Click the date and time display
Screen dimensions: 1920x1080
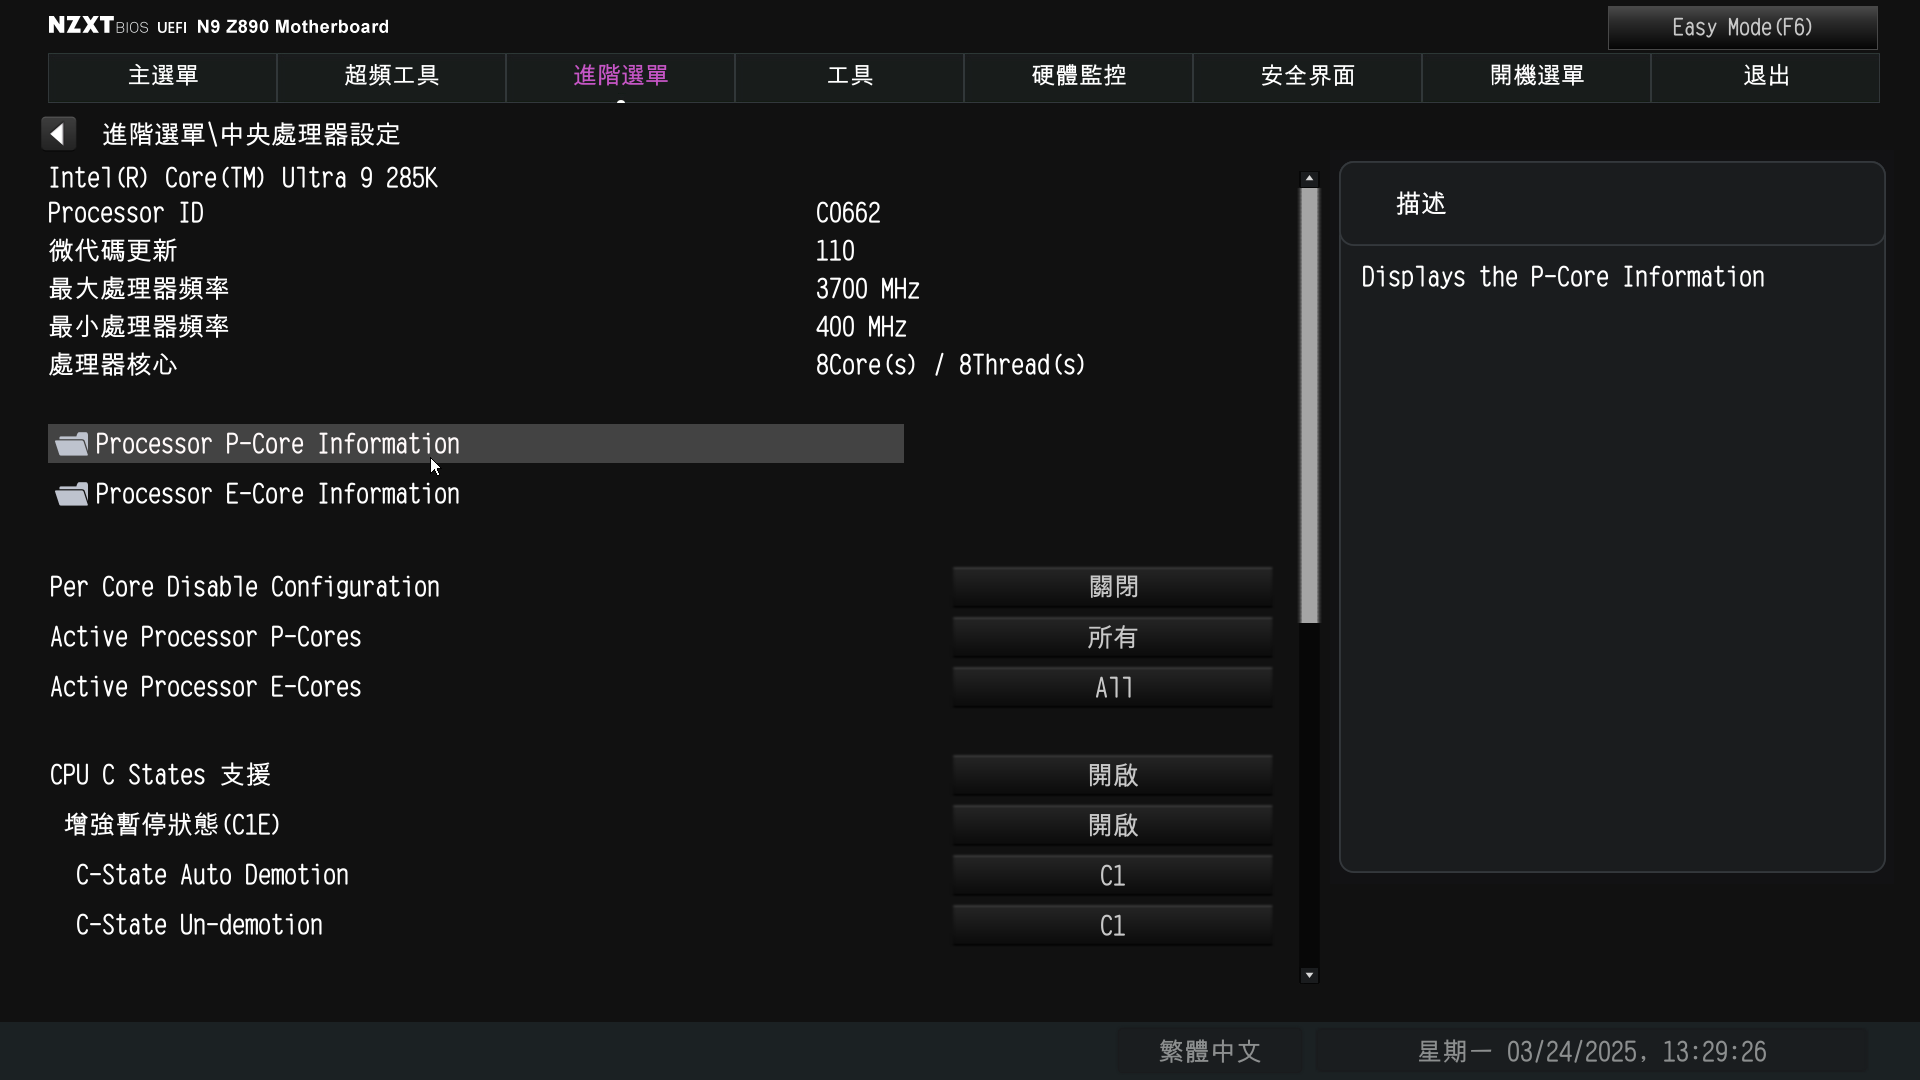pyautogui.click(x=1591, y=1051)
